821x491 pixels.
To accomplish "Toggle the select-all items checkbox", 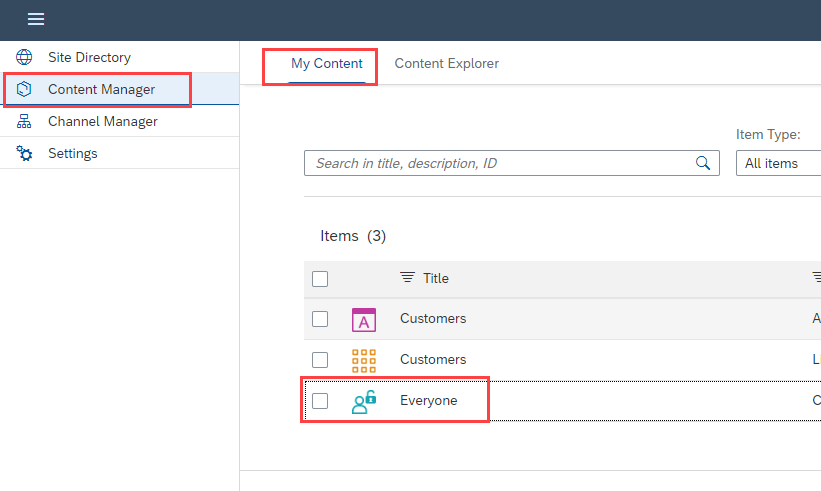I will tap(320, 279).
